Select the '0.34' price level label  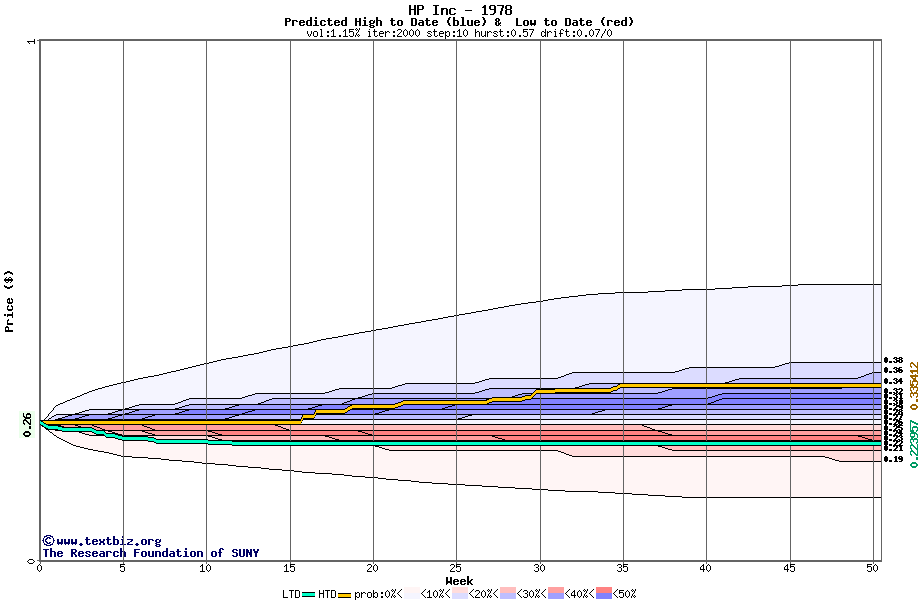coord(894,381)
